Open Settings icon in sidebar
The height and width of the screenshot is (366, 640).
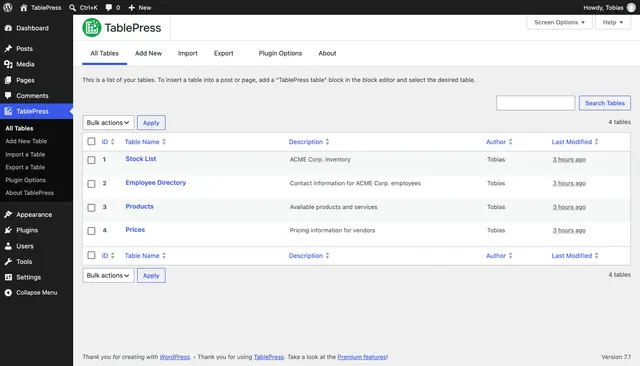pos(8,277)
